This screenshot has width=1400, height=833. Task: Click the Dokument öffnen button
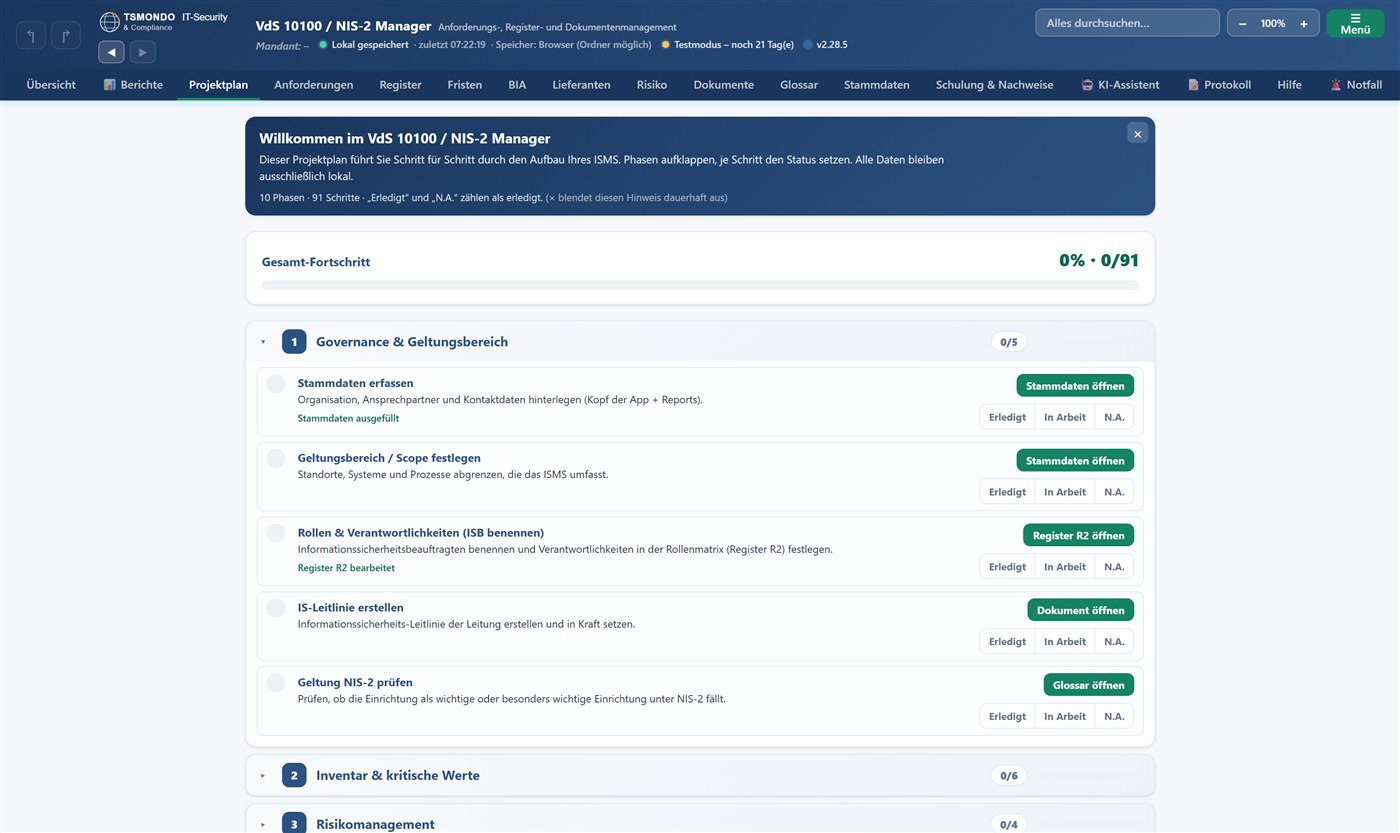click(x=1080, y=610)
